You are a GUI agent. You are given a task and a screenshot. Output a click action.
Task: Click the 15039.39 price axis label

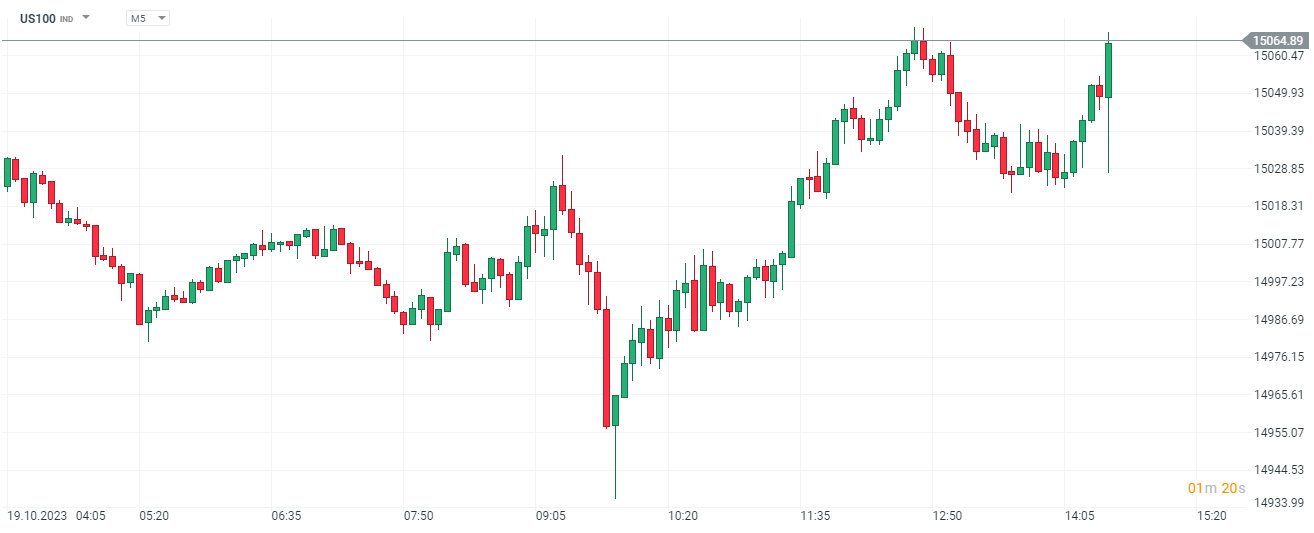pos(1278,131)
